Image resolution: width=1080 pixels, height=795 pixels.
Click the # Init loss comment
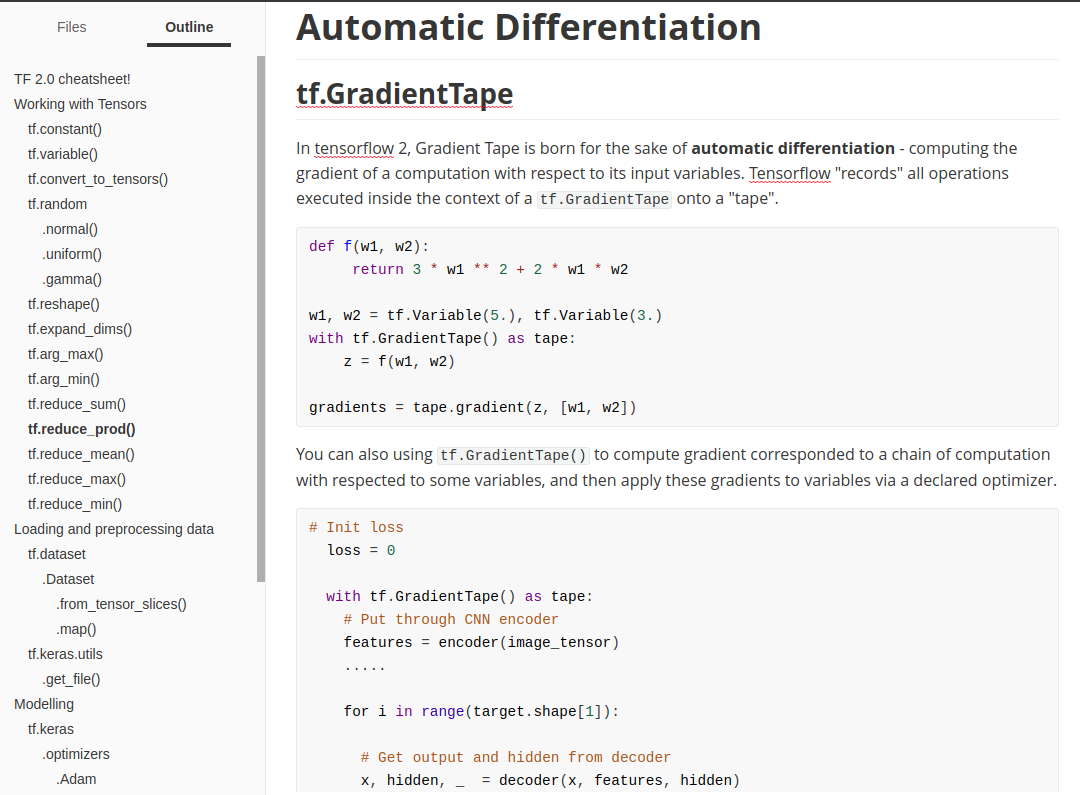click(356, 528)
